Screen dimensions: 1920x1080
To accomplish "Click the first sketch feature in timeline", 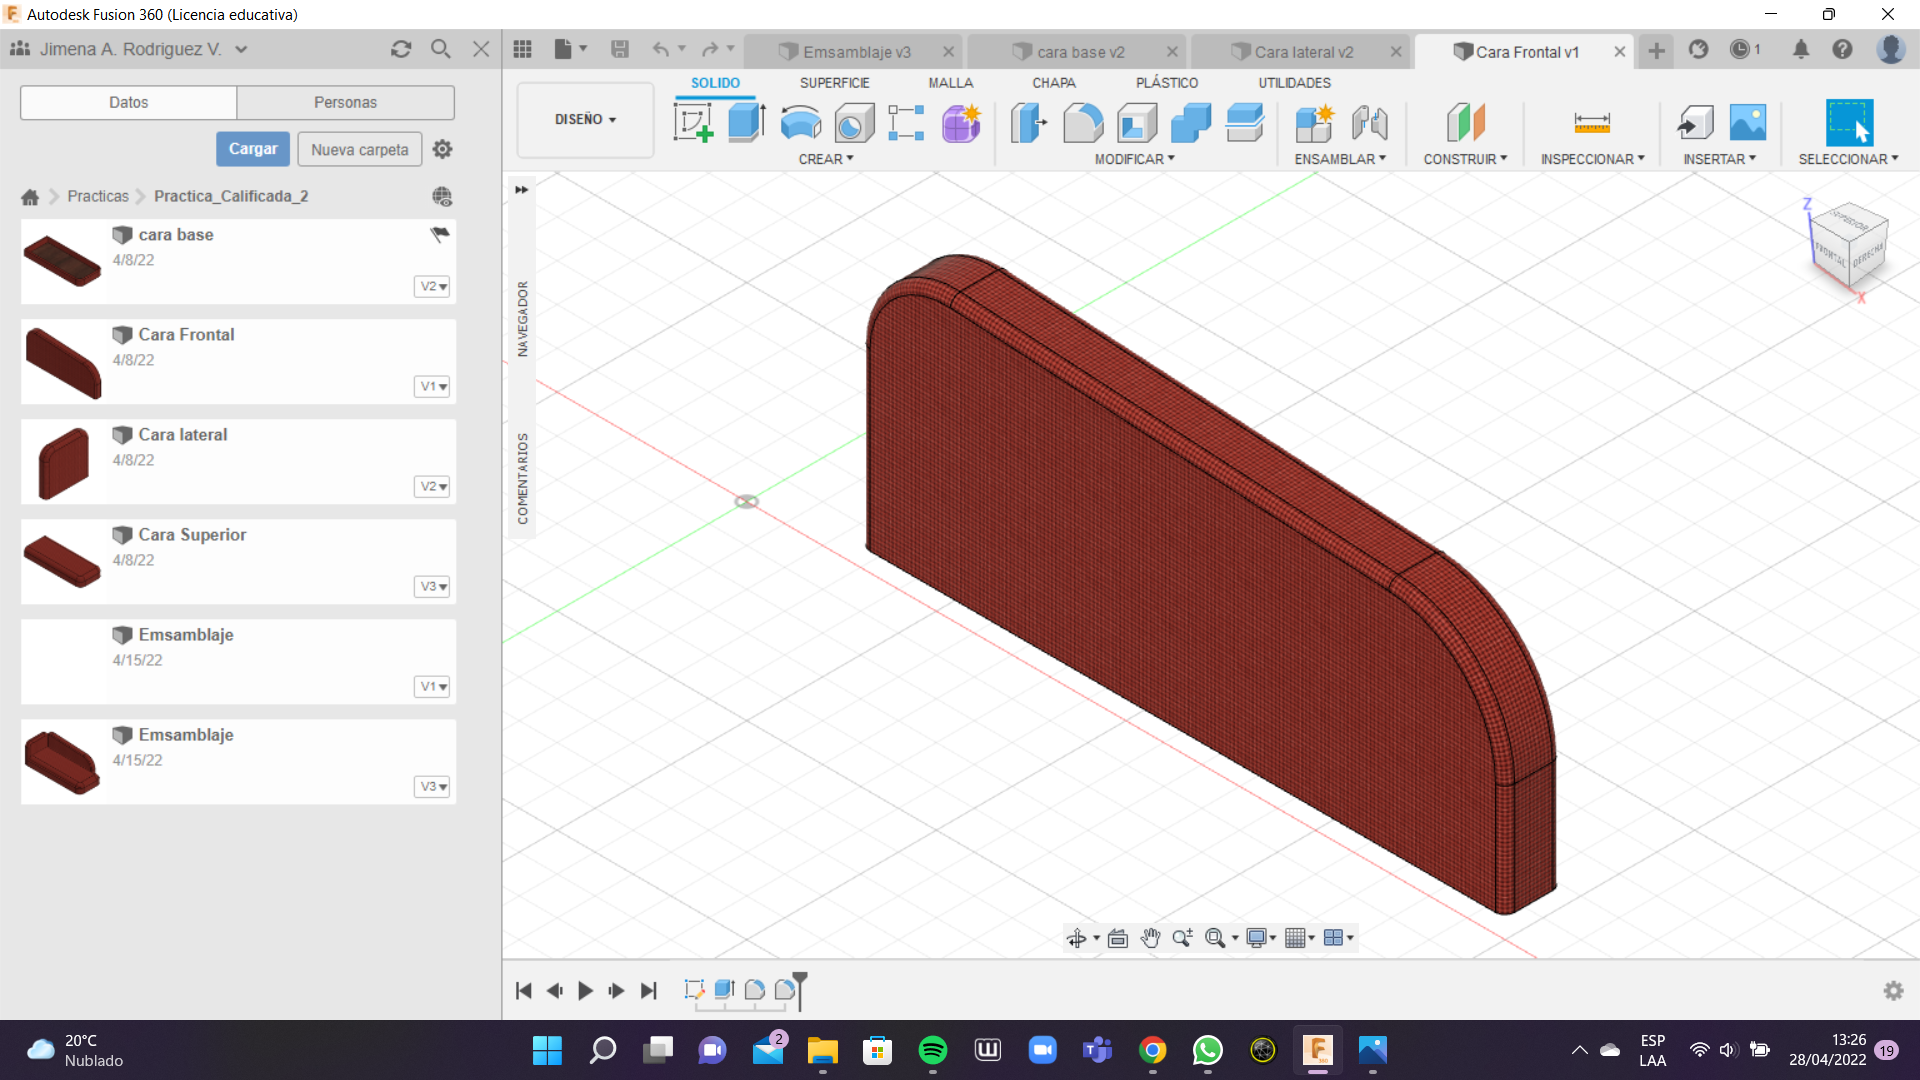I will [694, 990].
